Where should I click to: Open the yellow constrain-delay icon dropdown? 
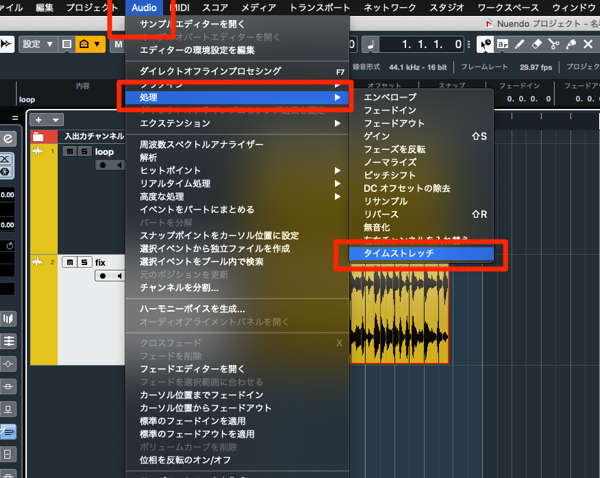click(97, 44)
